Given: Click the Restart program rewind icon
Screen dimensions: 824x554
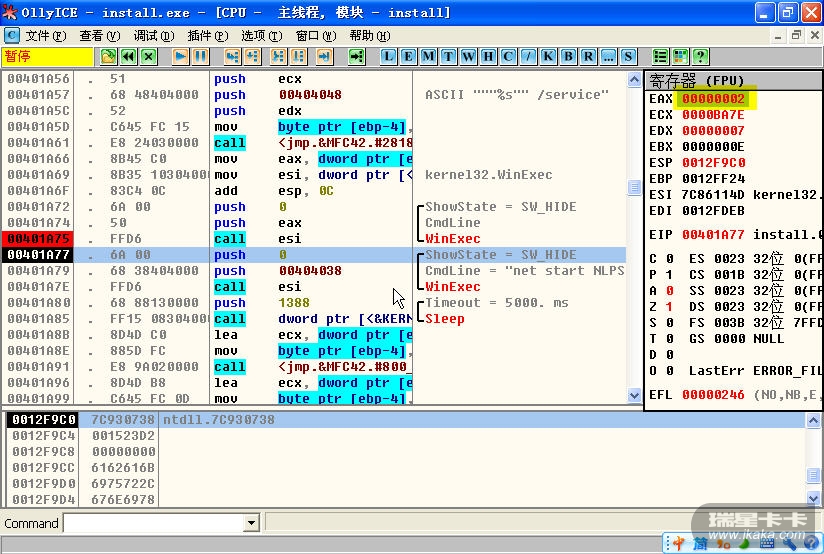Looking at the screenshot, I should 128,56.
